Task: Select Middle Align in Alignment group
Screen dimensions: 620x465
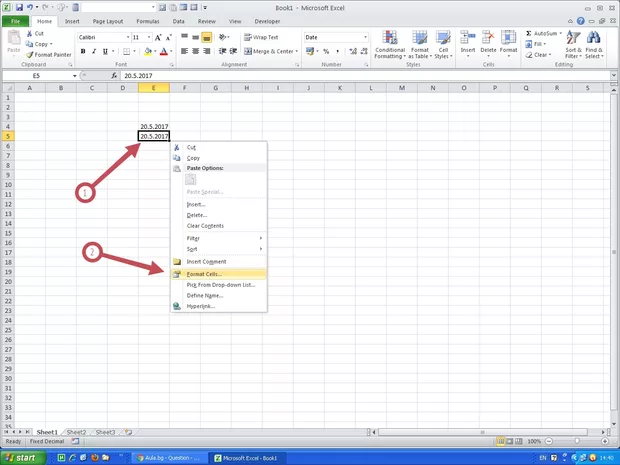Action: coord(195,37)
